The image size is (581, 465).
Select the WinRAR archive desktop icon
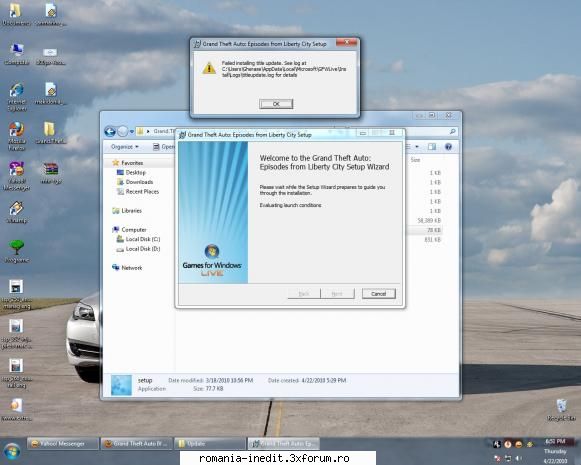51,173
